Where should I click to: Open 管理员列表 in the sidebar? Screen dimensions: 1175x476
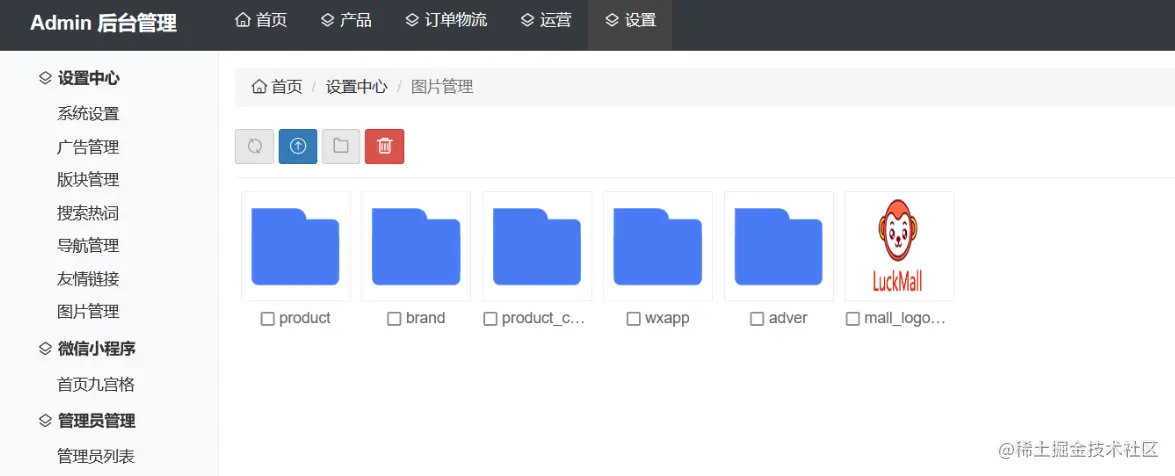click(96, 456)
